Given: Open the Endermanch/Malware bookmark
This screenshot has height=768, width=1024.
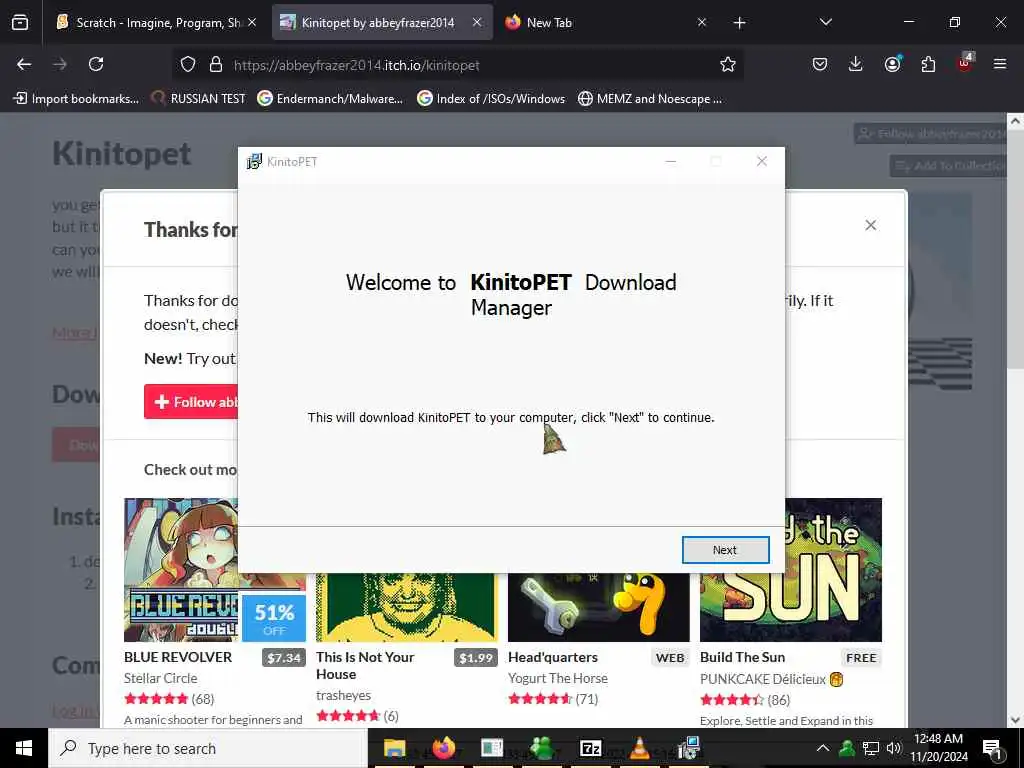Looking at the screenshot, I should pos(330,99).
